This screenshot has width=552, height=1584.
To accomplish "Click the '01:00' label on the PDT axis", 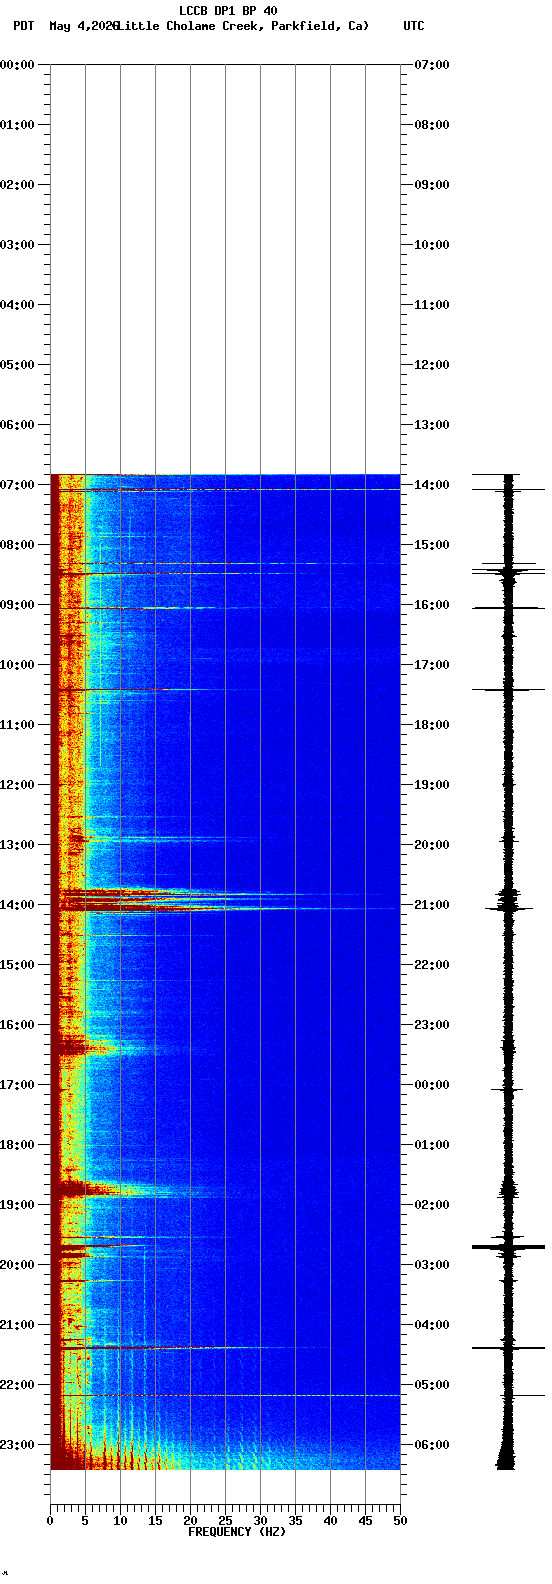I will (18, 125).
